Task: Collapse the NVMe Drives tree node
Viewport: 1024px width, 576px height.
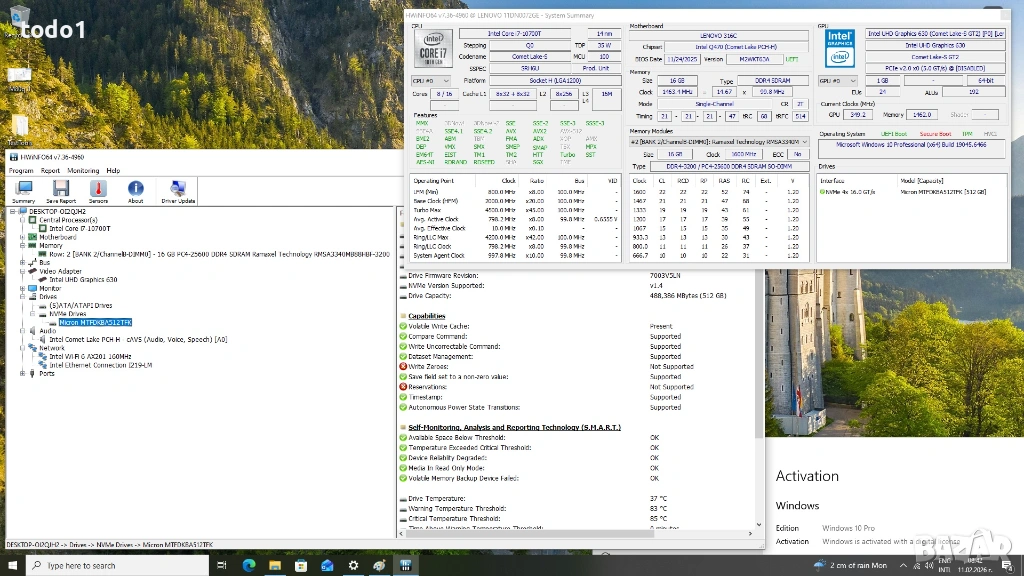Action: click(x=31, y=314)
